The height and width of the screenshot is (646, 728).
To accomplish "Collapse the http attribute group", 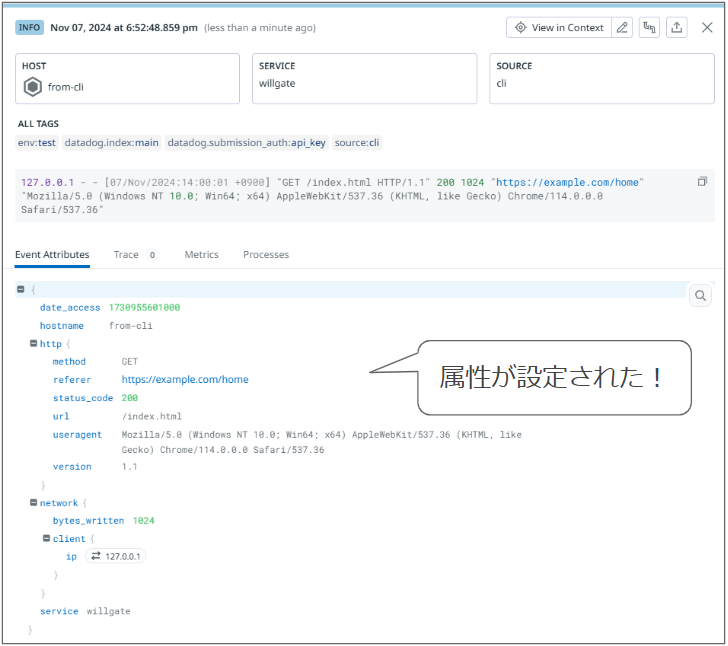I will (33, 344).
